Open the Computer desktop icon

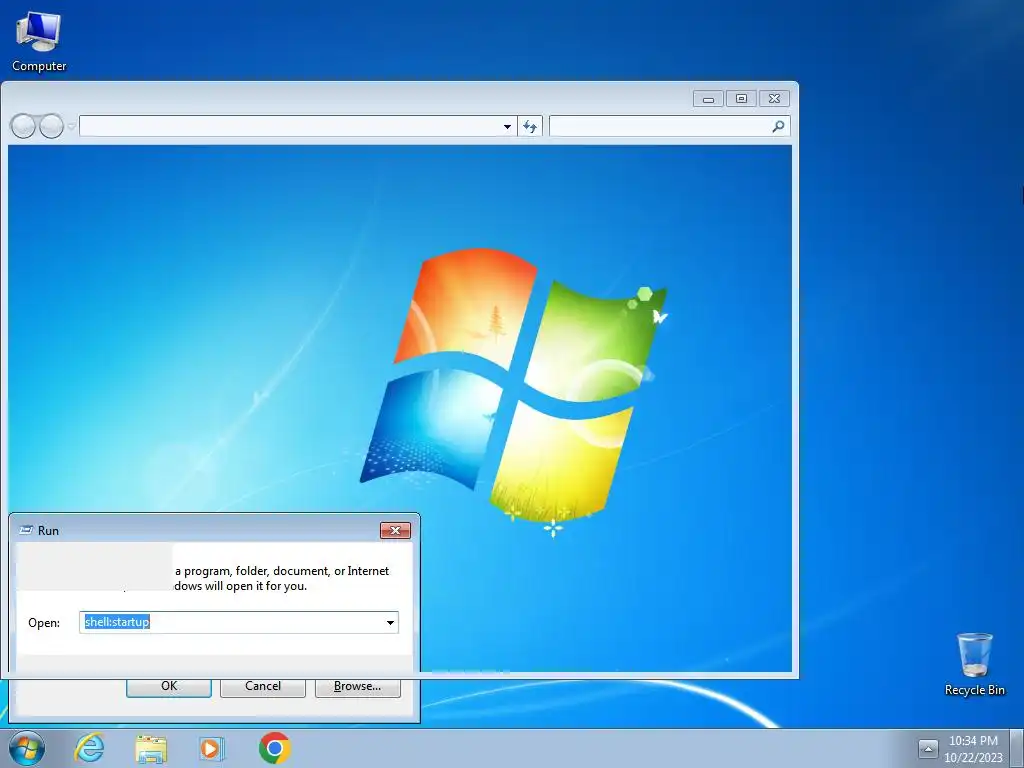[39, 42]
